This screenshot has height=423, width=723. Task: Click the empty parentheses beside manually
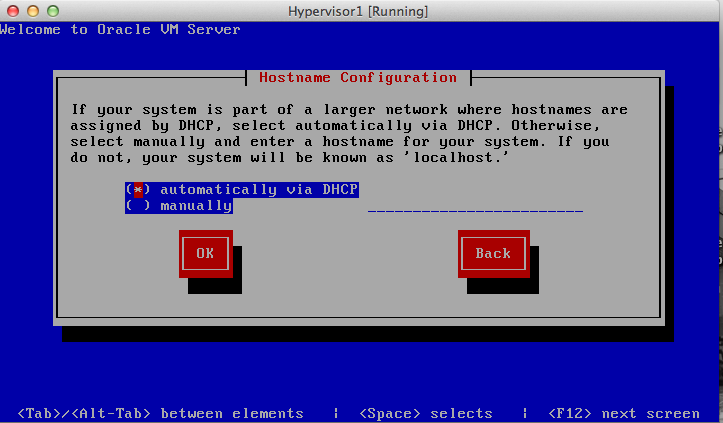click(x=138, y=206)
